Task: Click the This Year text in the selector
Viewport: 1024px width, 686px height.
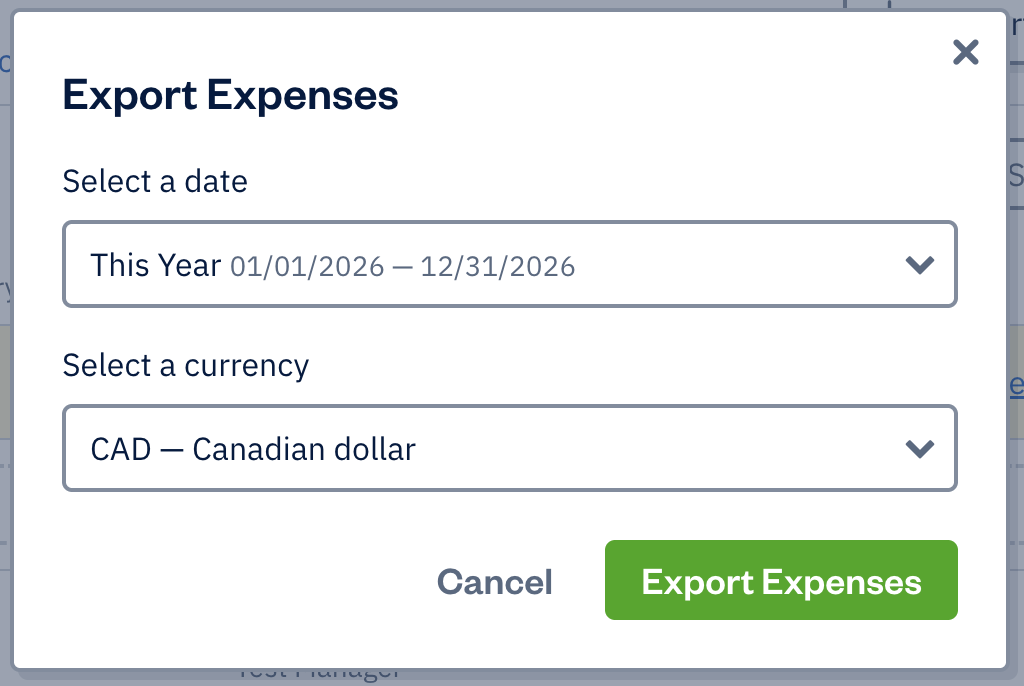Action: (x=154, y=265)
